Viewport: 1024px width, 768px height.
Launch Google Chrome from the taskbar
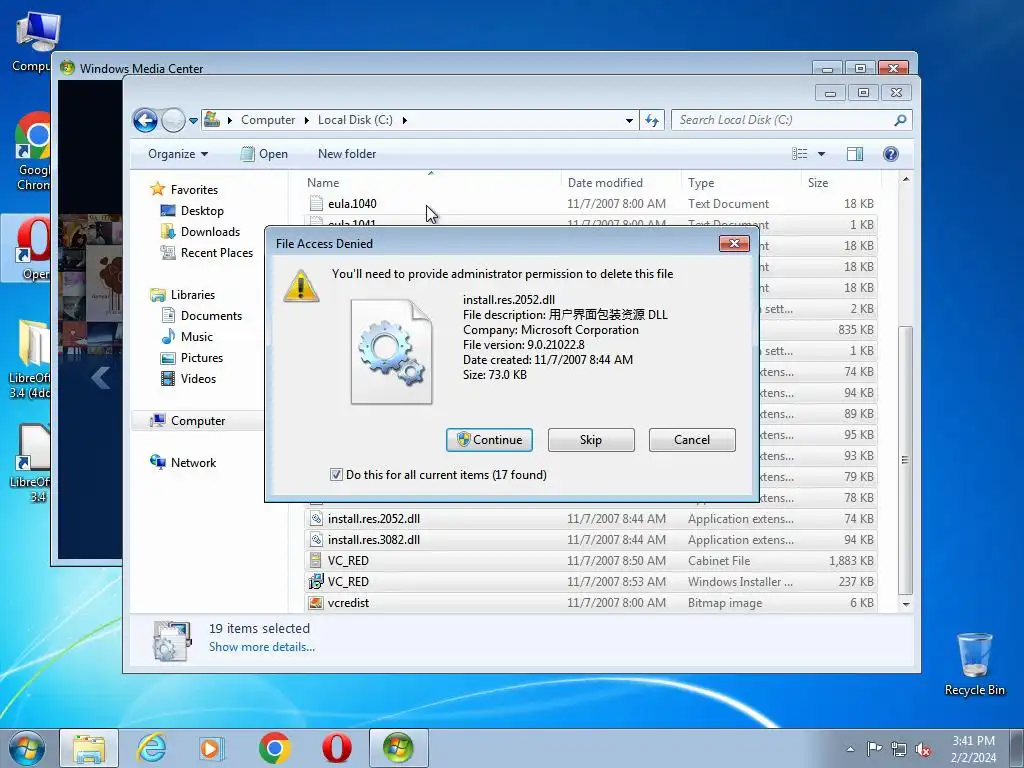pos(274,748)
